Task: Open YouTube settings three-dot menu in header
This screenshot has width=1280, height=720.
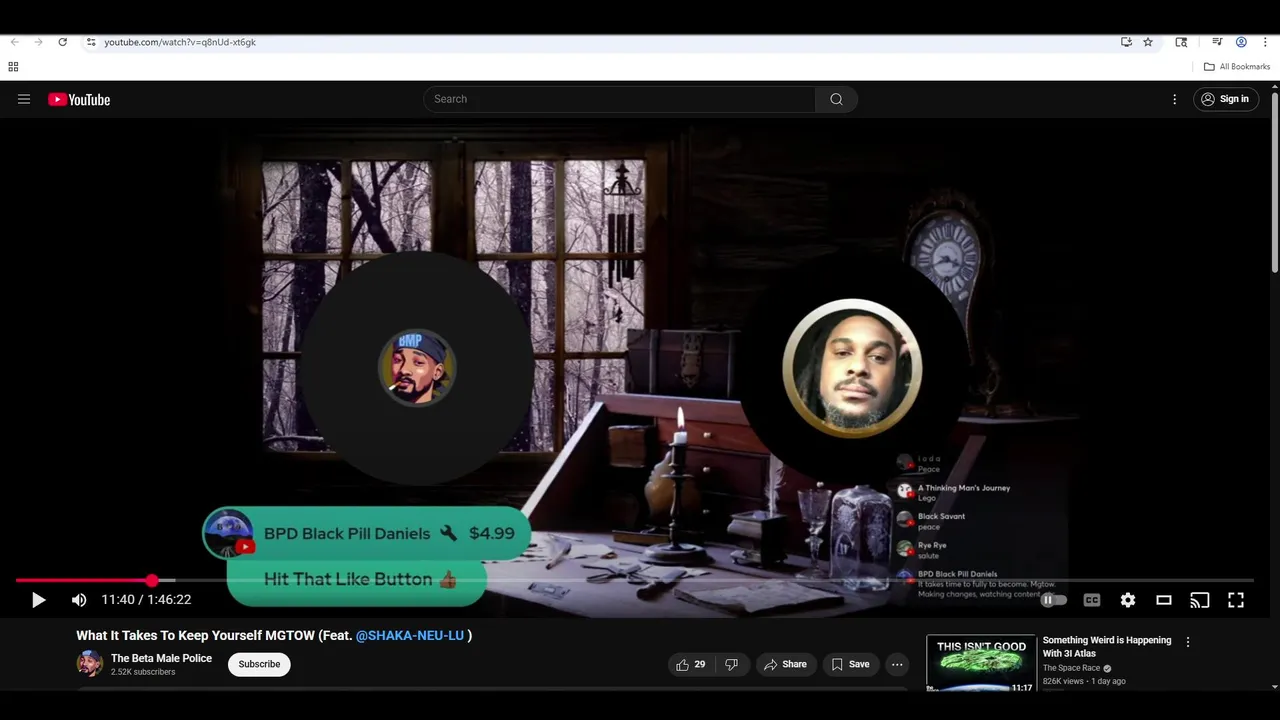Action: (x=1175, y=99)
